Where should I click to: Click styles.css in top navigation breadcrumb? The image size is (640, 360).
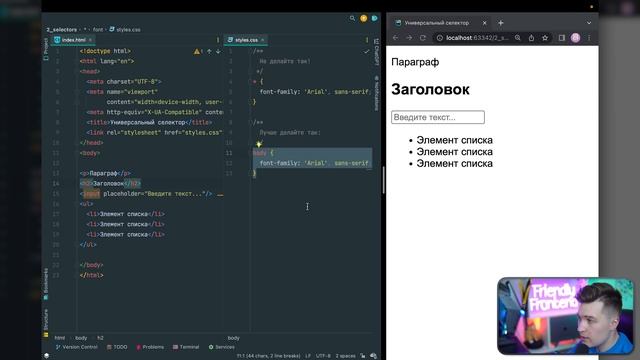click(x=125, y=30)
